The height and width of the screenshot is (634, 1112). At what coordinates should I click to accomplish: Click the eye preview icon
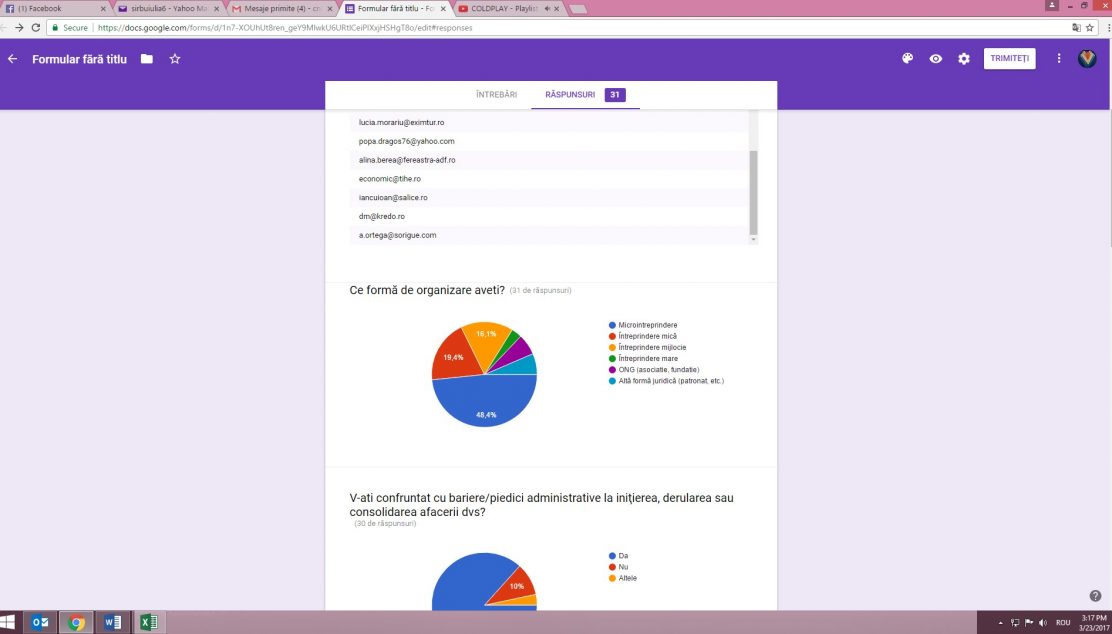pyautogui.click(x=935, y=59)
